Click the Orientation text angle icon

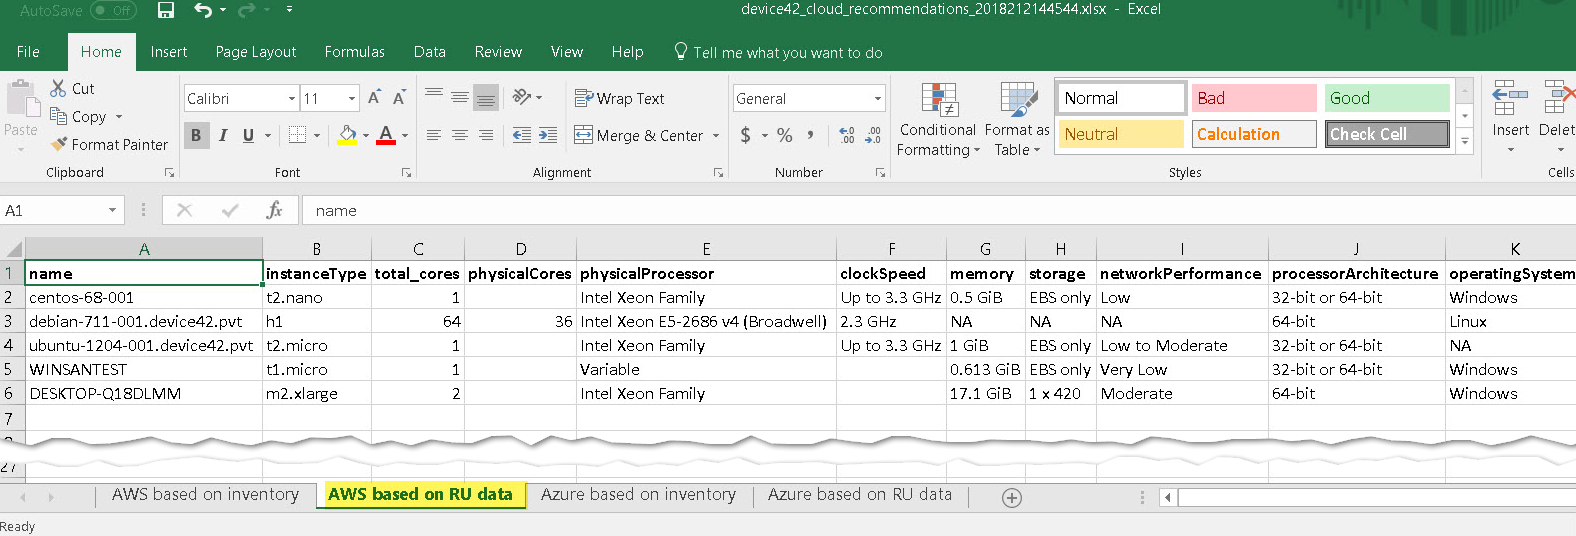(521, 97)
